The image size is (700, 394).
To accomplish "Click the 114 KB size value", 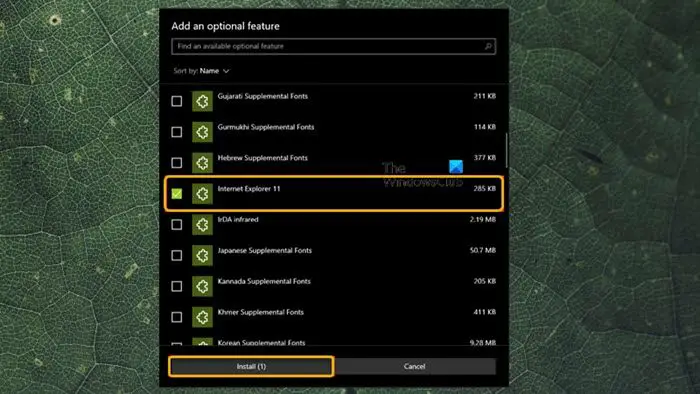I will 485,127.
